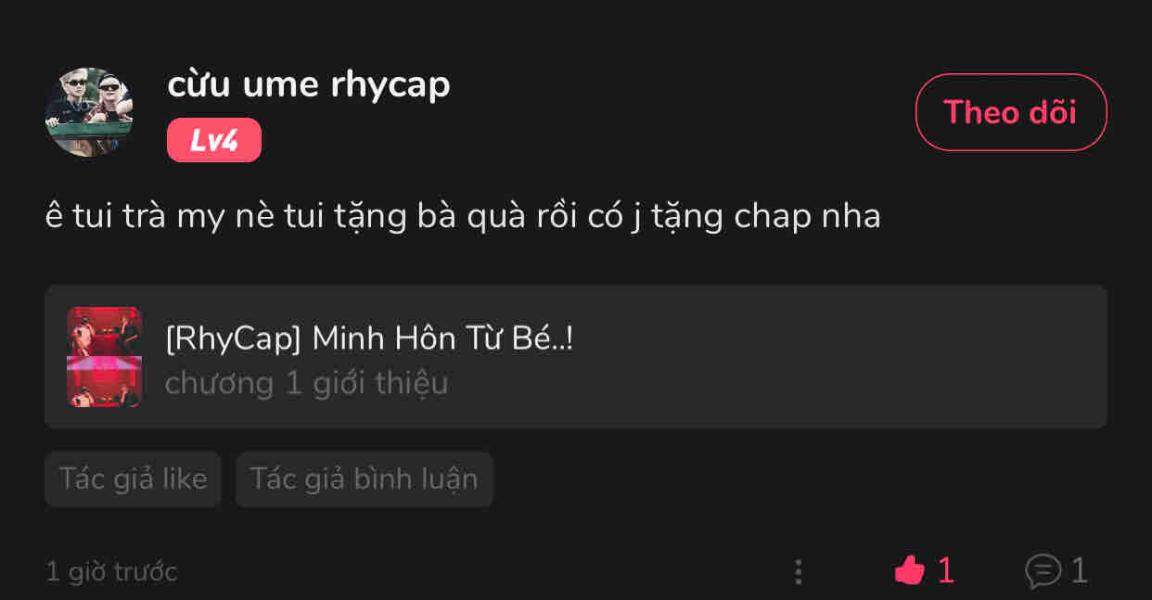Open the profile avatar of cừu ume rhycap
1152x600 pixels.
(x=88, y=112)
